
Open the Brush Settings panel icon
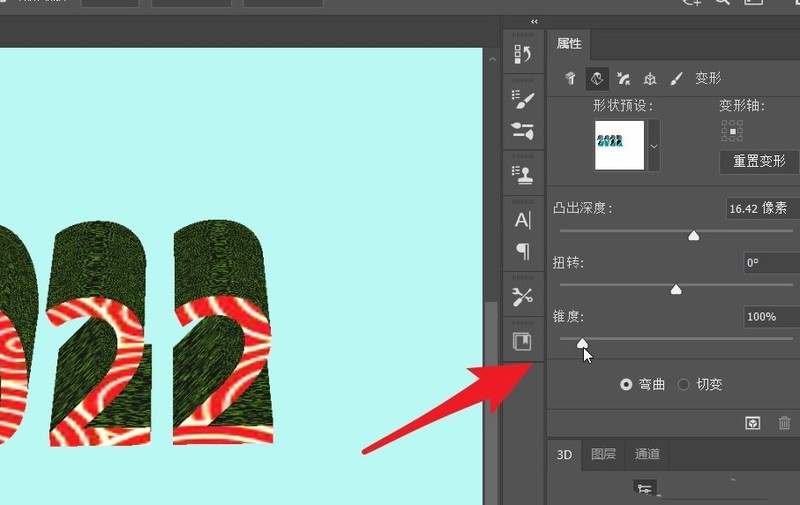(523, 99)
